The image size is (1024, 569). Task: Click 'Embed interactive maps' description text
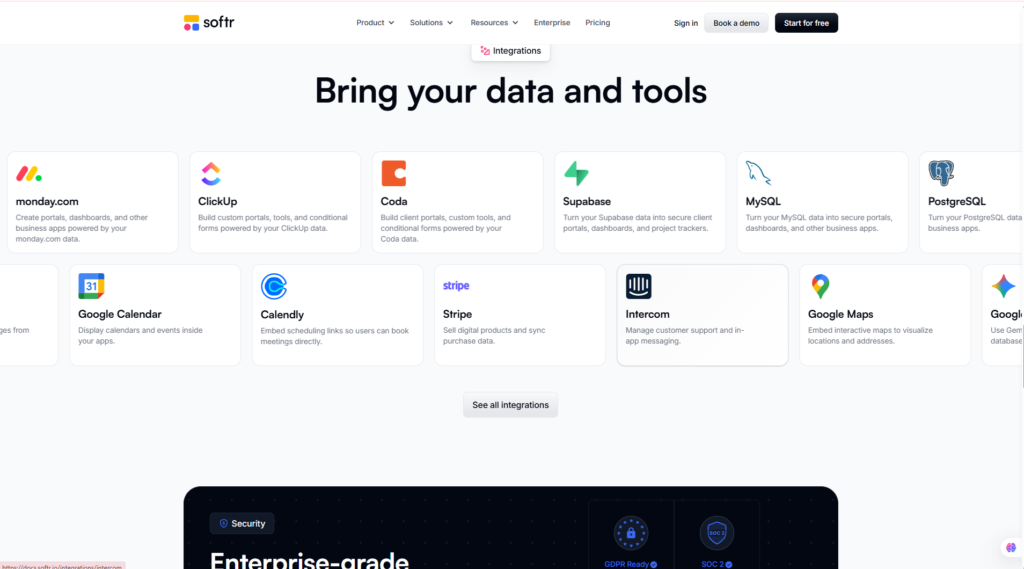pyautogui.click(x=870, y=336)
